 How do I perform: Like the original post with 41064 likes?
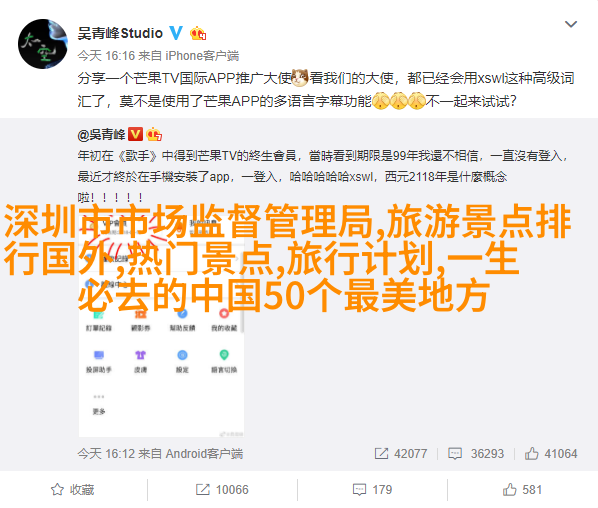pyautogui.click(x=551, y=453)
